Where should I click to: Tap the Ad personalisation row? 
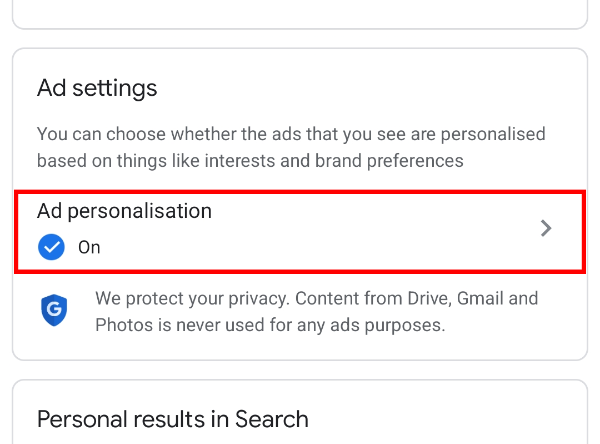tap(300, 229)
